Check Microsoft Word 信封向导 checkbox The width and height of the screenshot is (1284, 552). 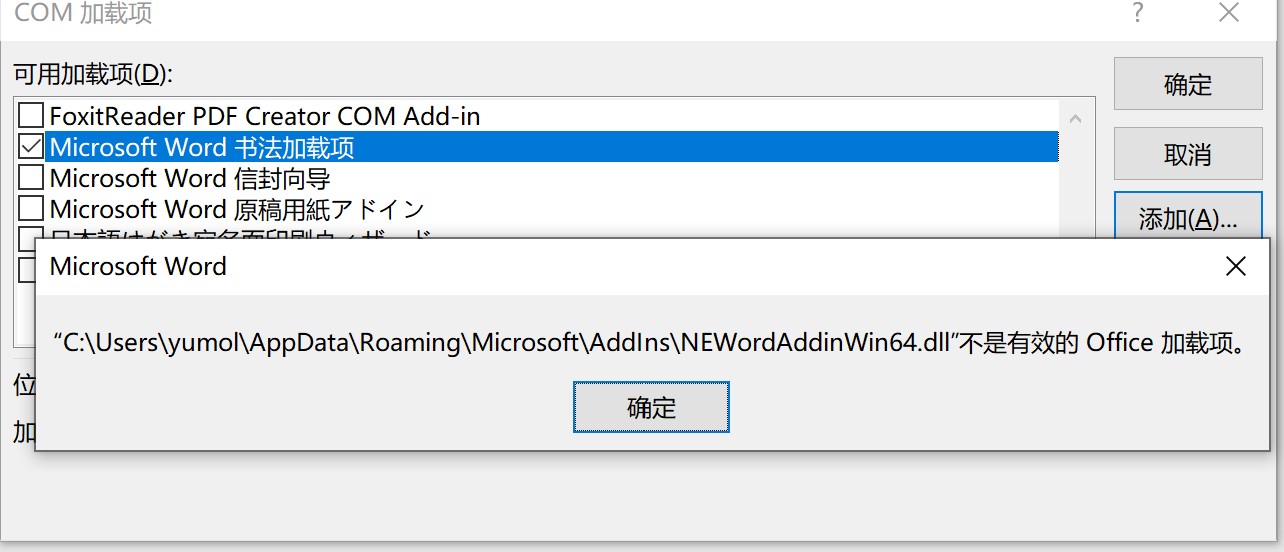point(32,178)
